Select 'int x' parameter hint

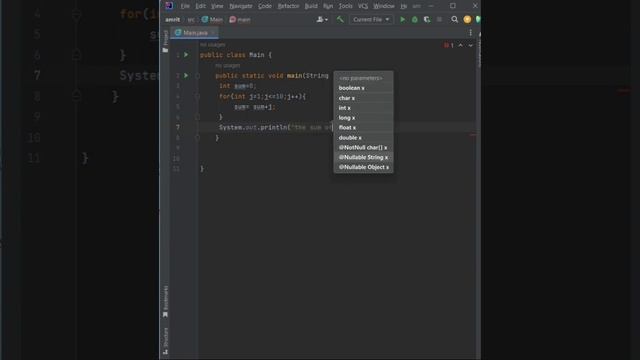pyautogui.click(x=364, y=108)
